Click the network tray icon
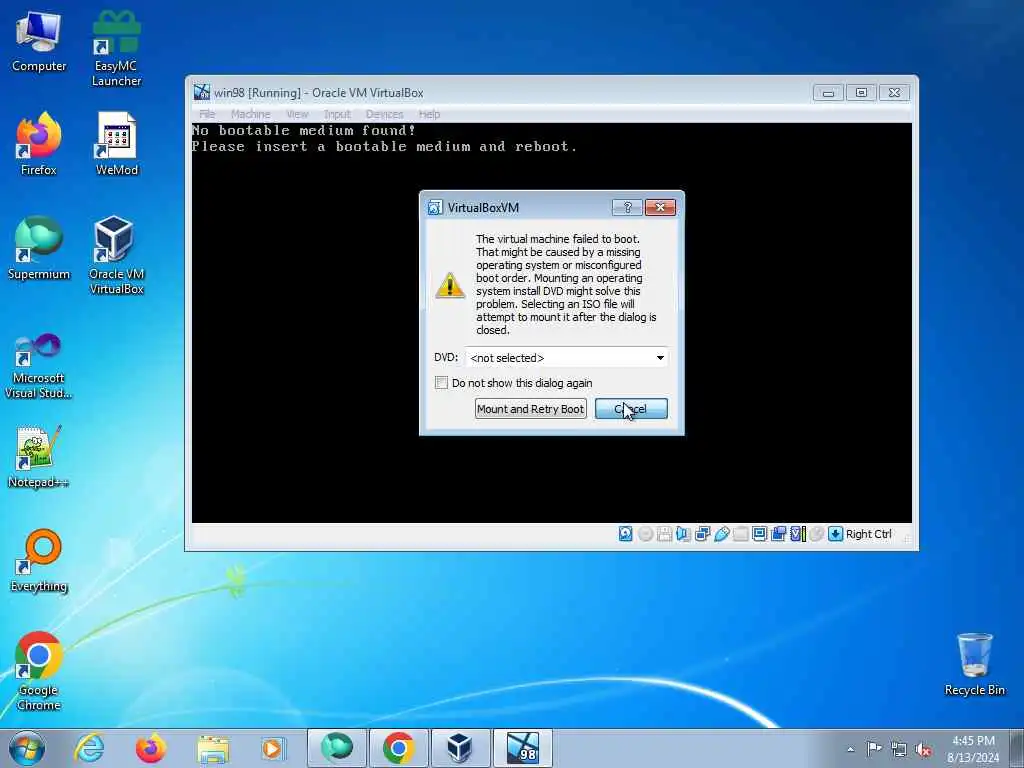The width and height of the screenshot is (1024, 768). coord(899,749)
